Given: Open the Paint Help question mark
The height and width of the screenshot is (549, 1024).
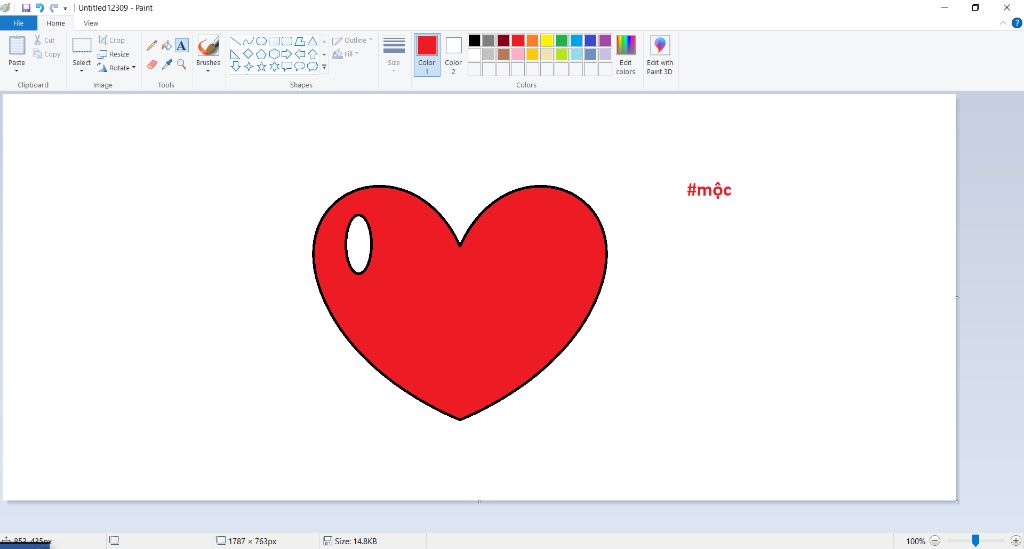Looking at the screenshot, I should point(1017,23).
